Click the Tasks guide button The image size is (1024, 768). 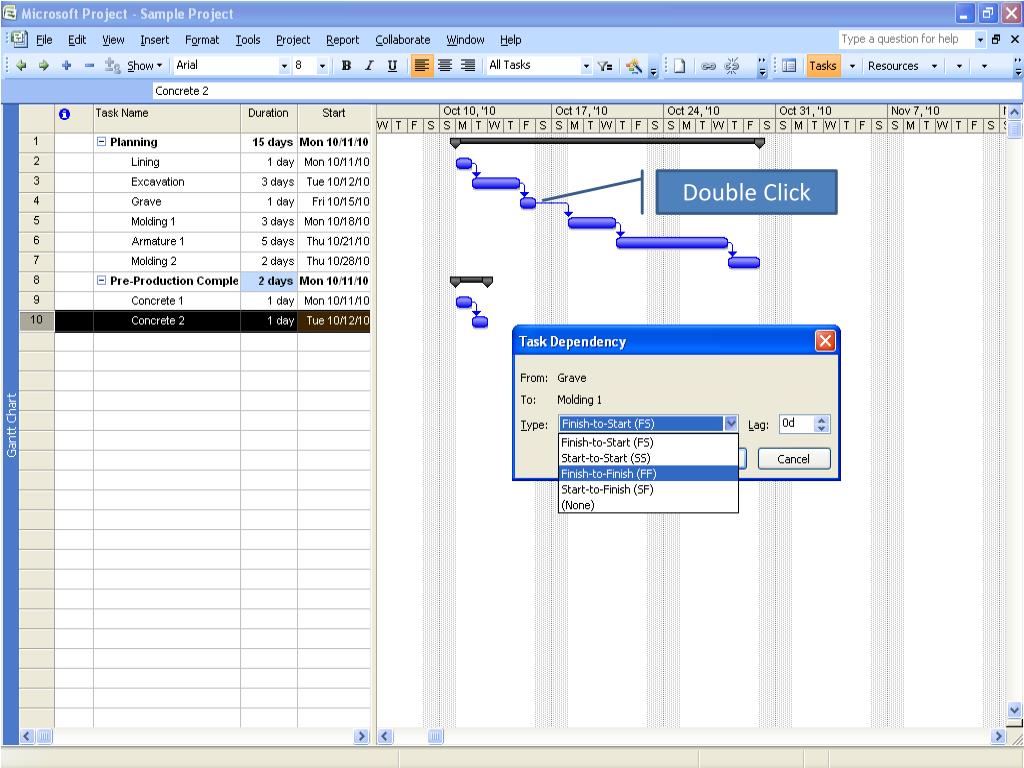pyautogui.click(x=822, y=65)
